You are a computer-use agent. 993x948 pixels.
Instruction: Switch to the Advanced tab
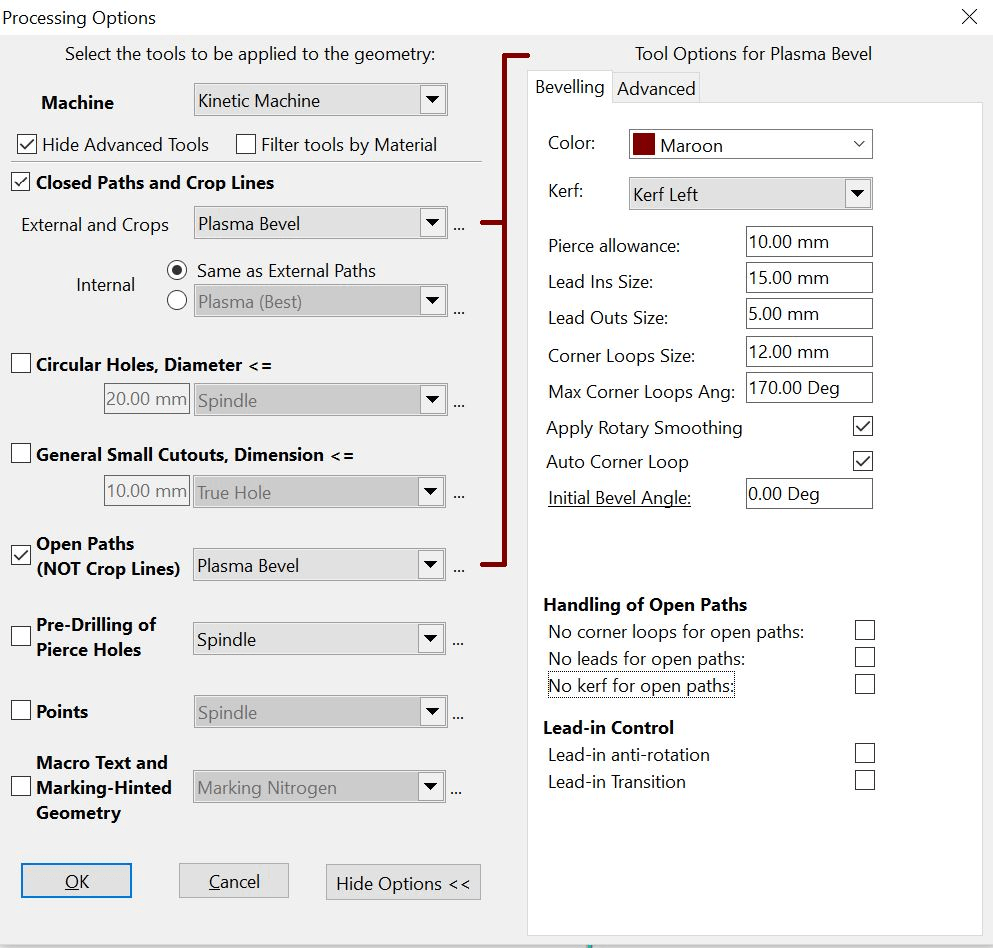pyautogui.click(x=656, y=88)
